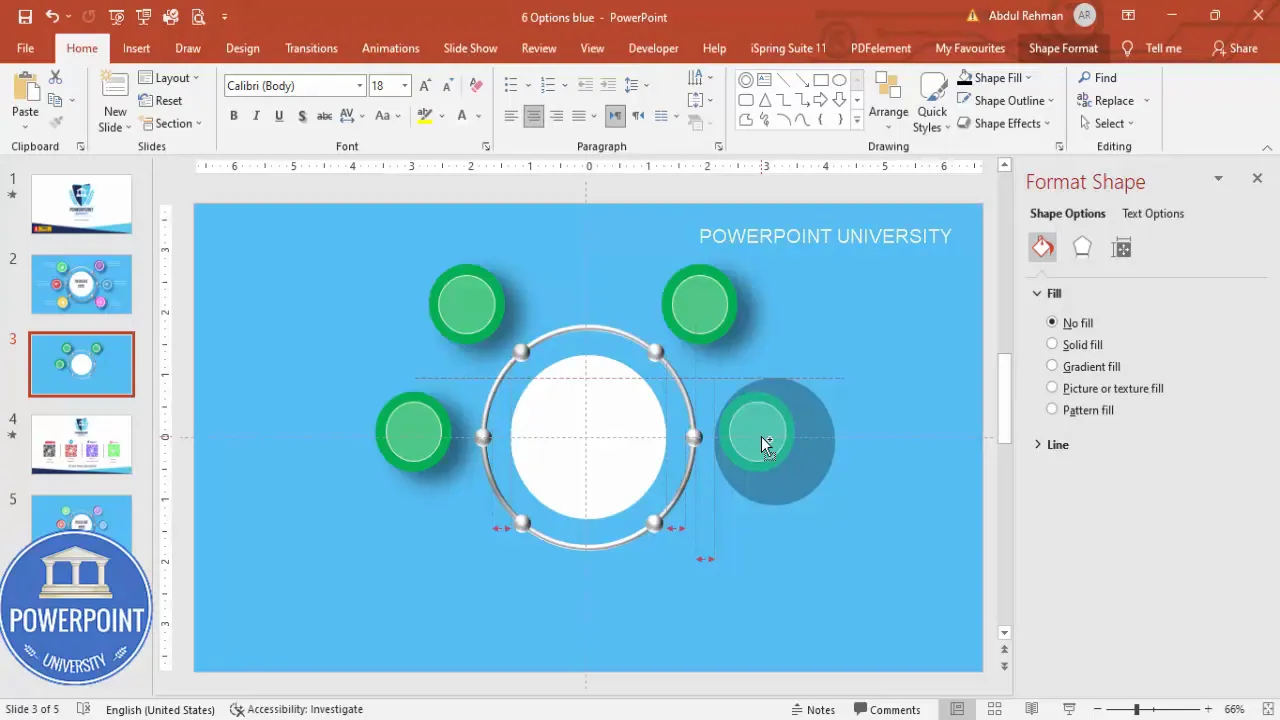Open the Shape Outline dropdown
1280x720 pixels.
point(1005,100)
